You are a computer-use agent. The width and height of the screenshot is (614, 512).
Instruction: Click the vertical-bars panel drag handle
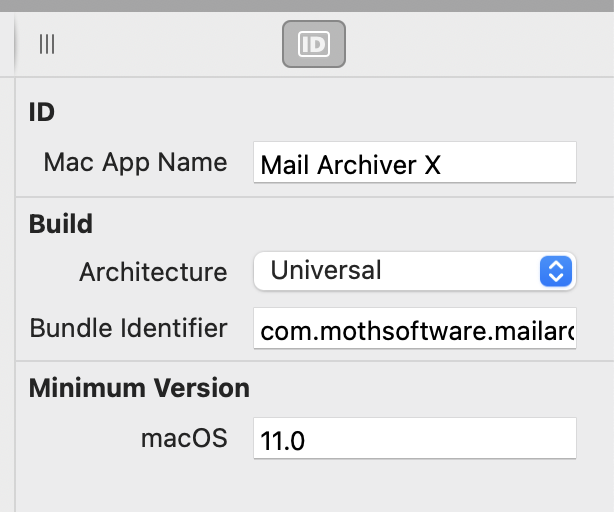click(47, 44)
